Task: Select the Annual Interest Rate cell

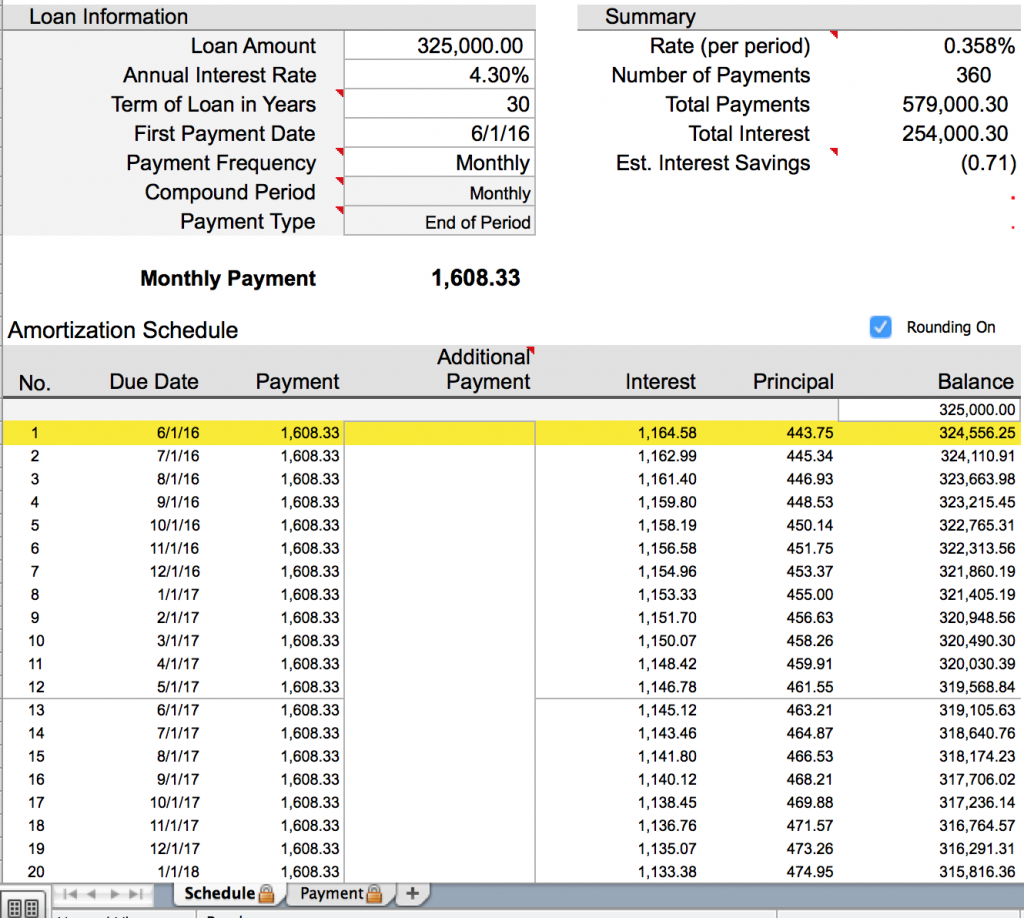Action: (439, 75)
